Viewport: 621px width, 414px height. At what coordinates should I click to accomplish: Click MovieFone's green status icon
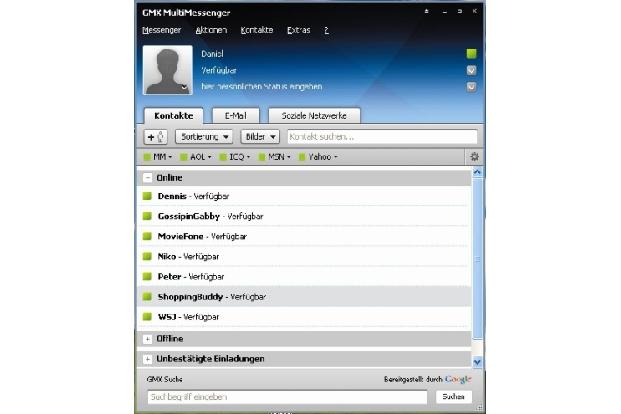[x=147, y=237]
